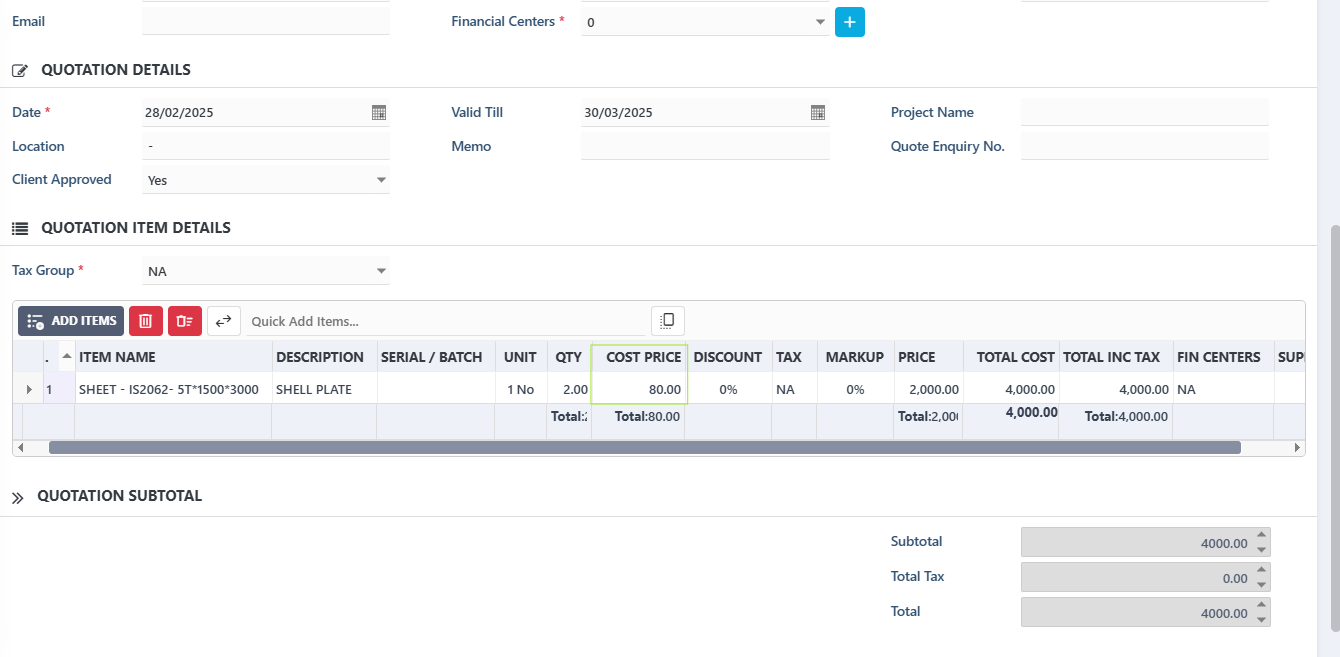
Task: Increase the Subtotal value with up stepper
Action: tap(1262, 535)
